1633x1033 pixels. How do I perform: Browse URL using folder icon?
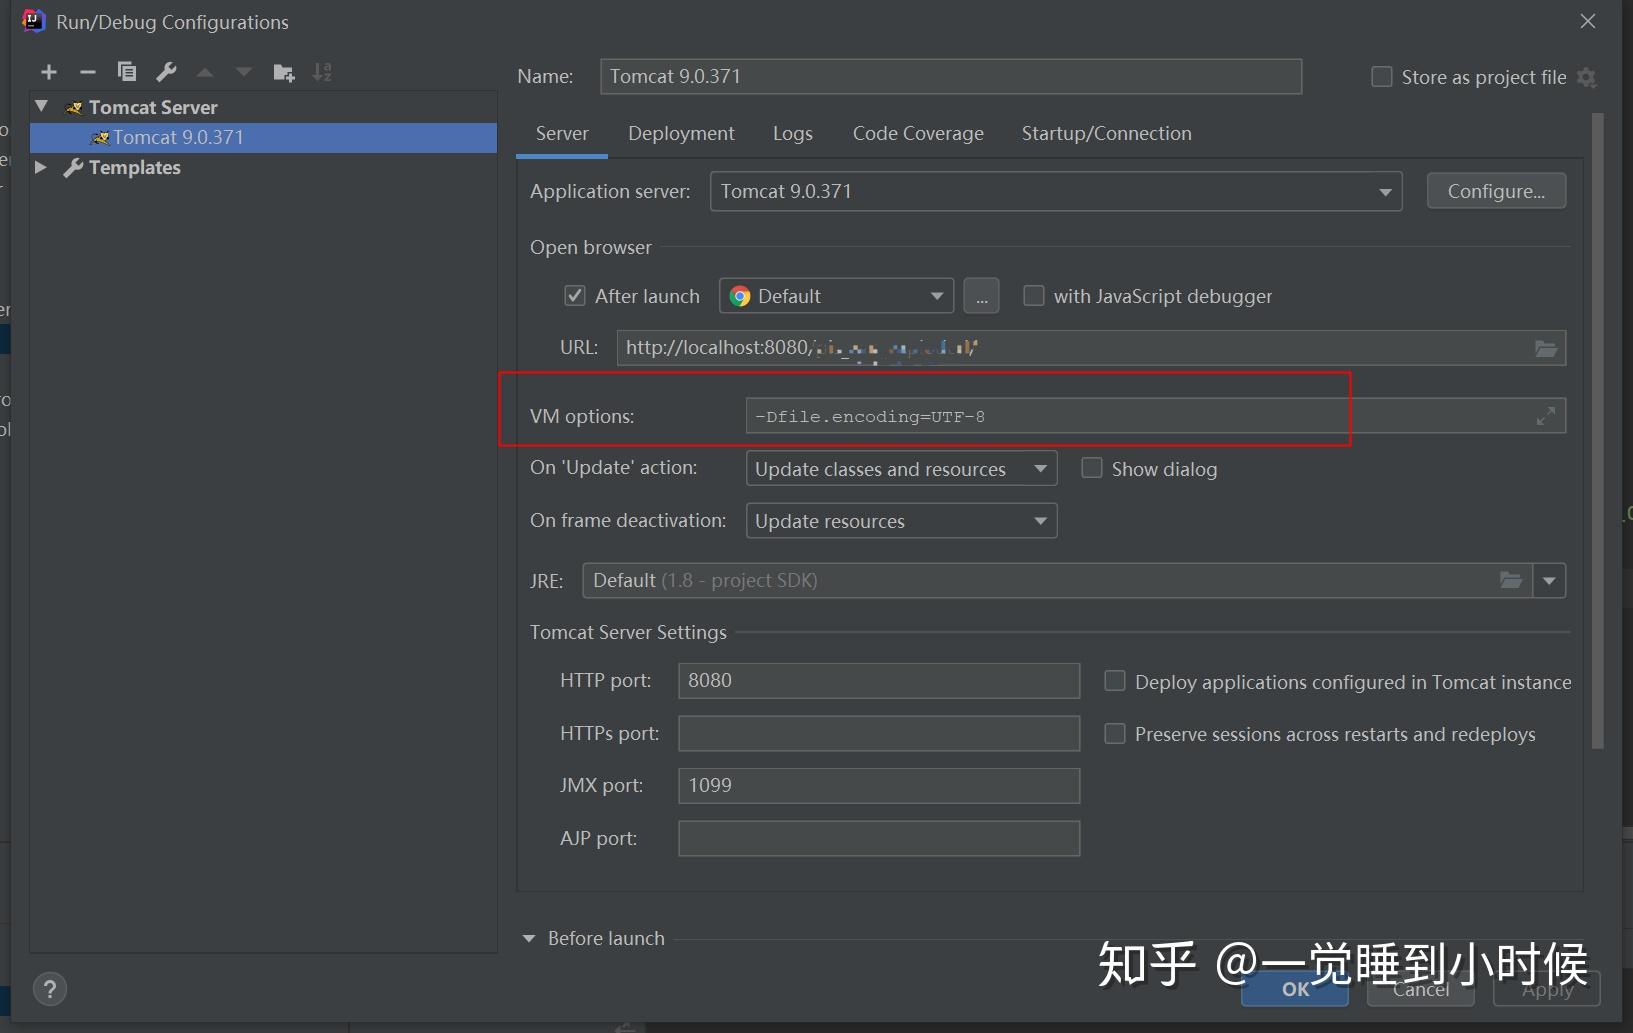tap(1546, 348)
